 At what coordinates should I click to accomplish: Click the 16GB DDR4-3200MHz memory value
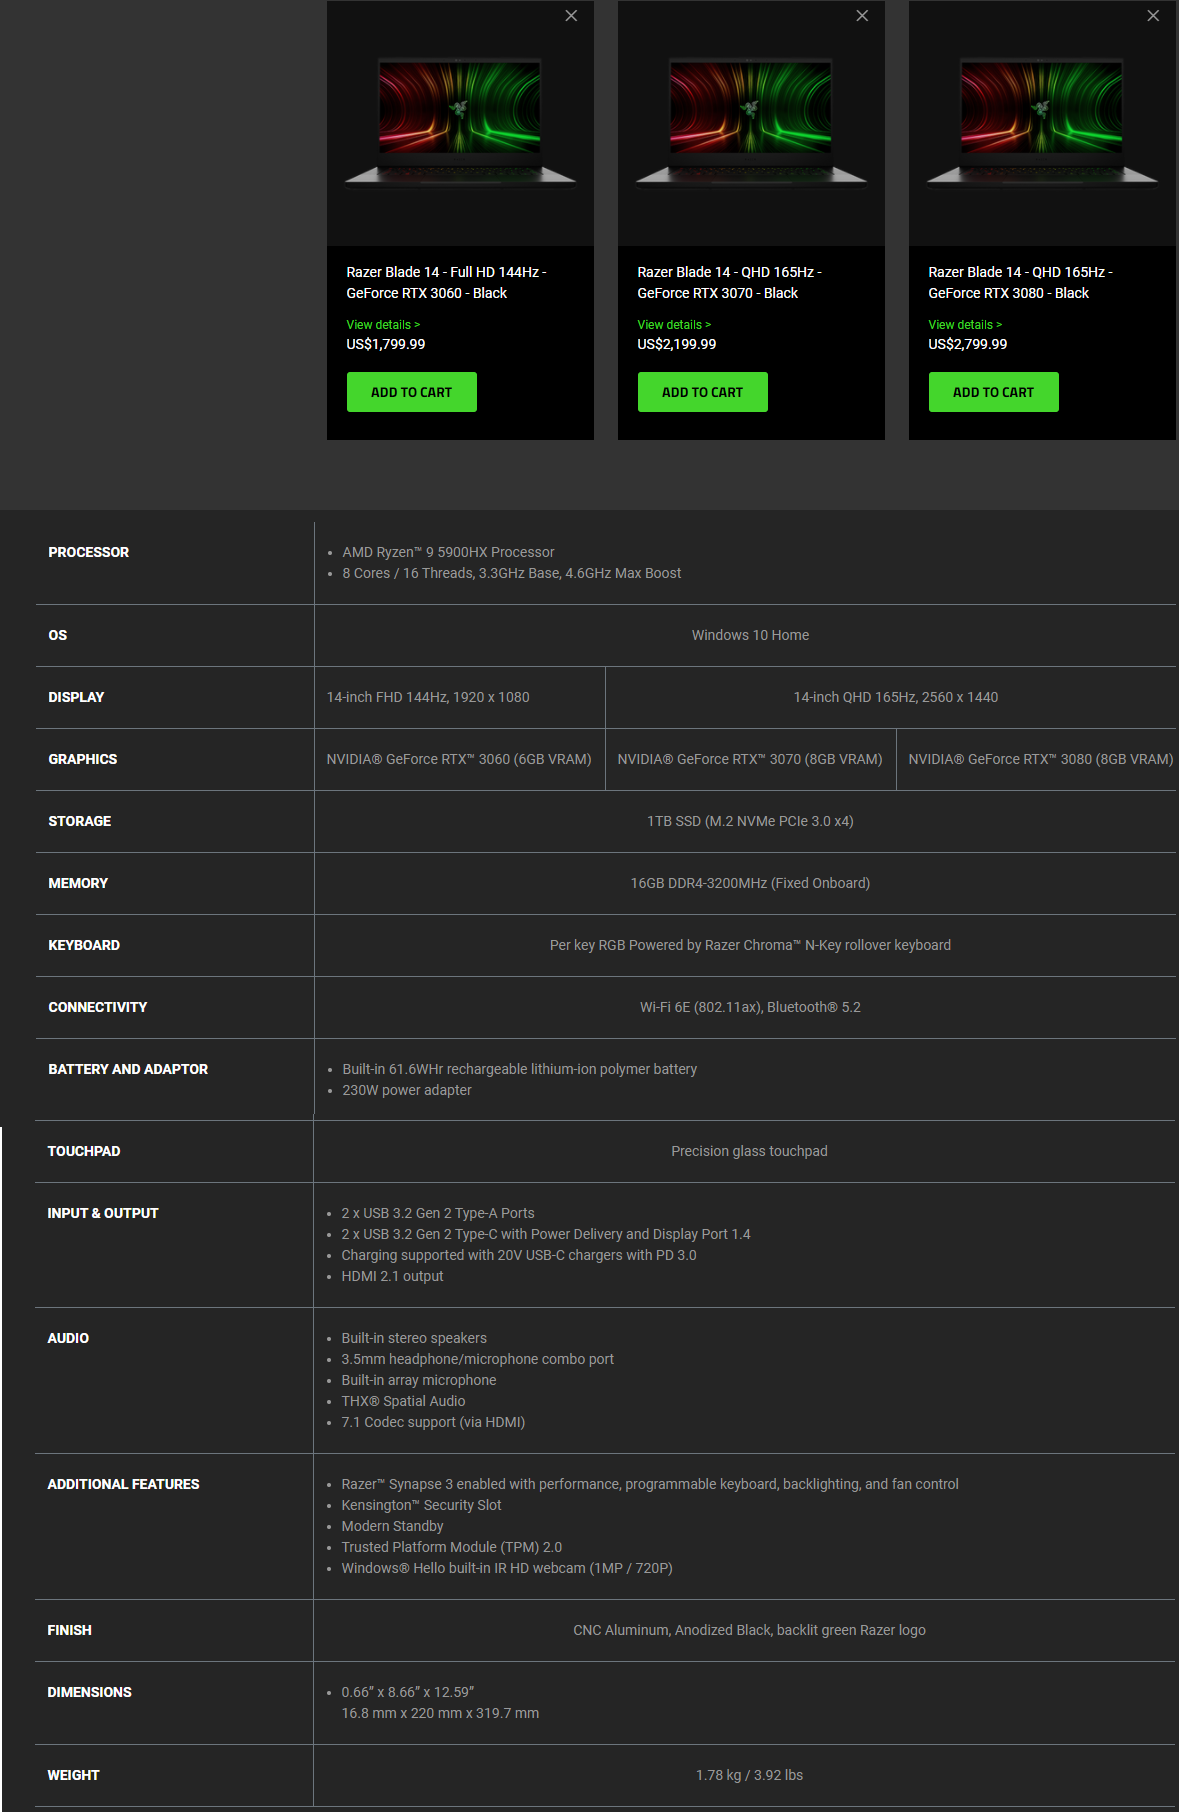pyautogui.click(x=750, y=883)
